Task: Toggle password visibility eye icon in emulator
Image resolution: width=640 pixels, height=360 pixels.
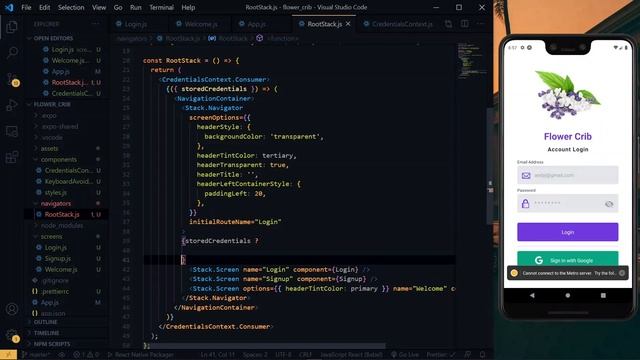Action: pos(609,204)
